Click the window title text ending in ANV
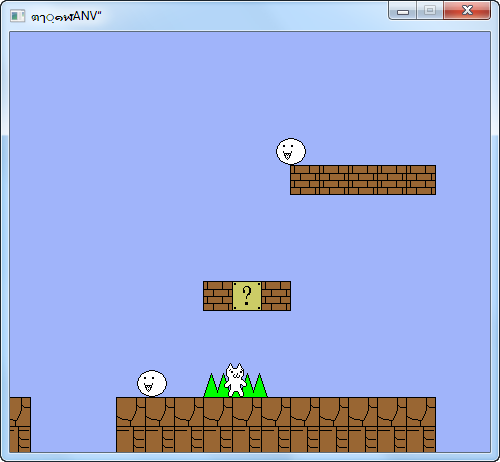The width and height of the screenshot is (500, 462). click(x=66, y=16)
